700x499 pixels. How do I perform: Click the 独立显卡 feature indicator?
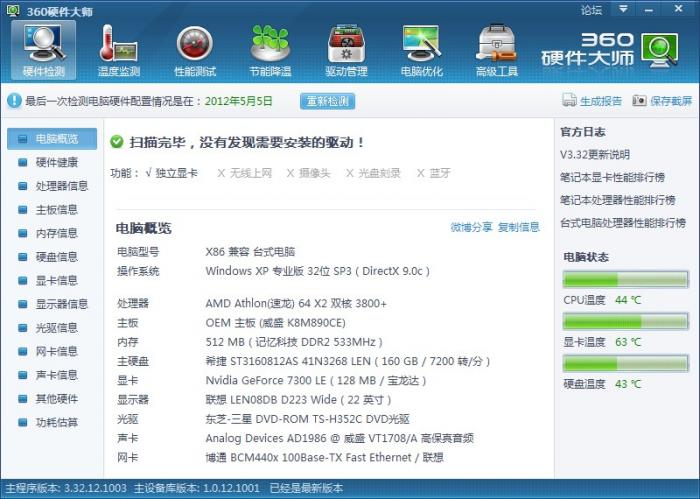click(171, 173)
